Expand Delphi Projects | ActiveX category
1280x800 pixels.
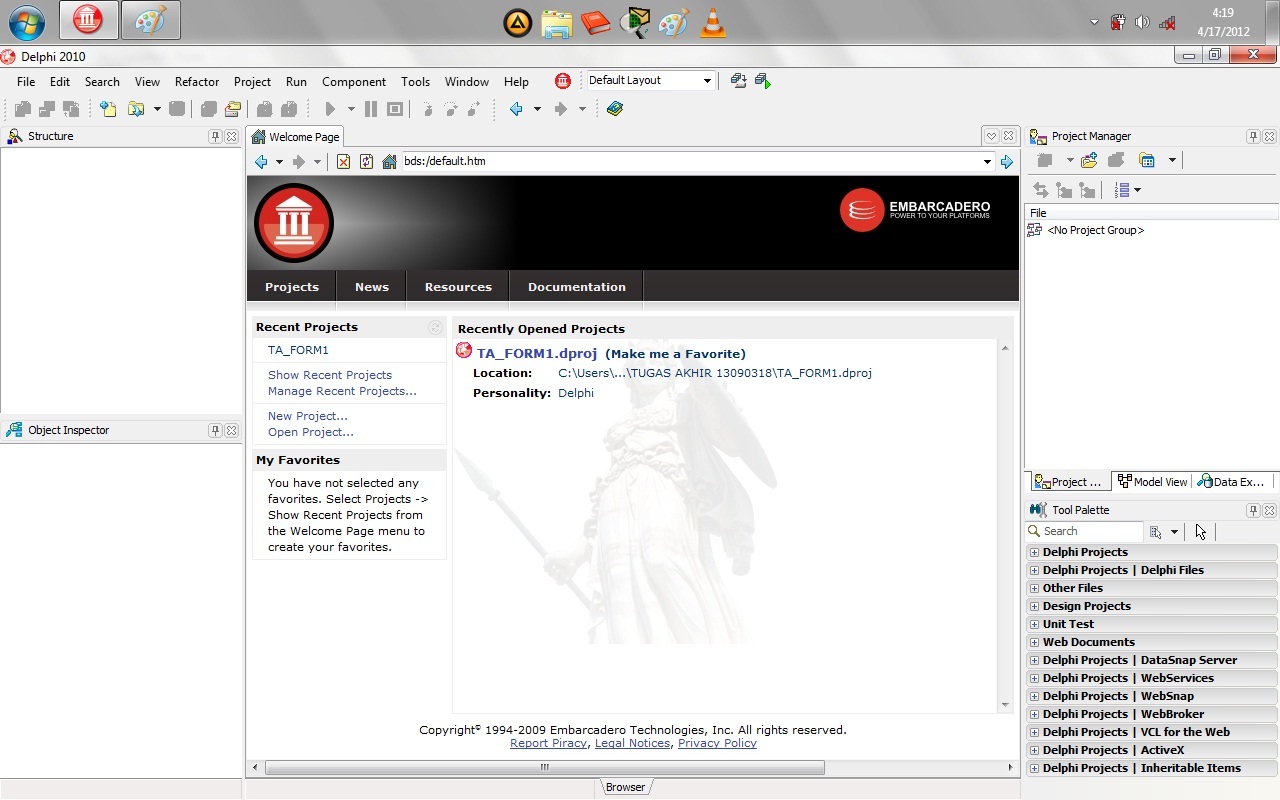pos(1035,750)
